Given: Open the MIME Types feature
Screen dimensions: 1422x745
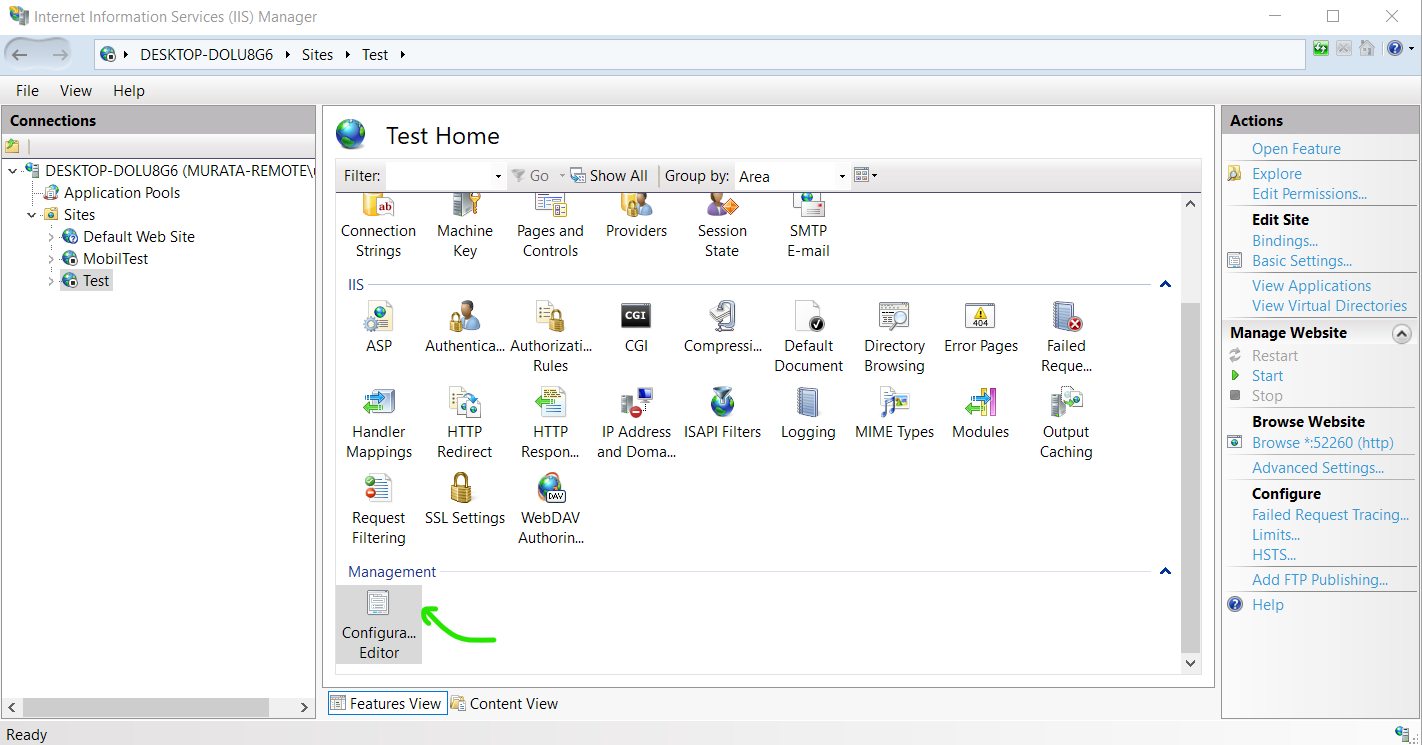Looking at the screenshot, I should point(894,413).
